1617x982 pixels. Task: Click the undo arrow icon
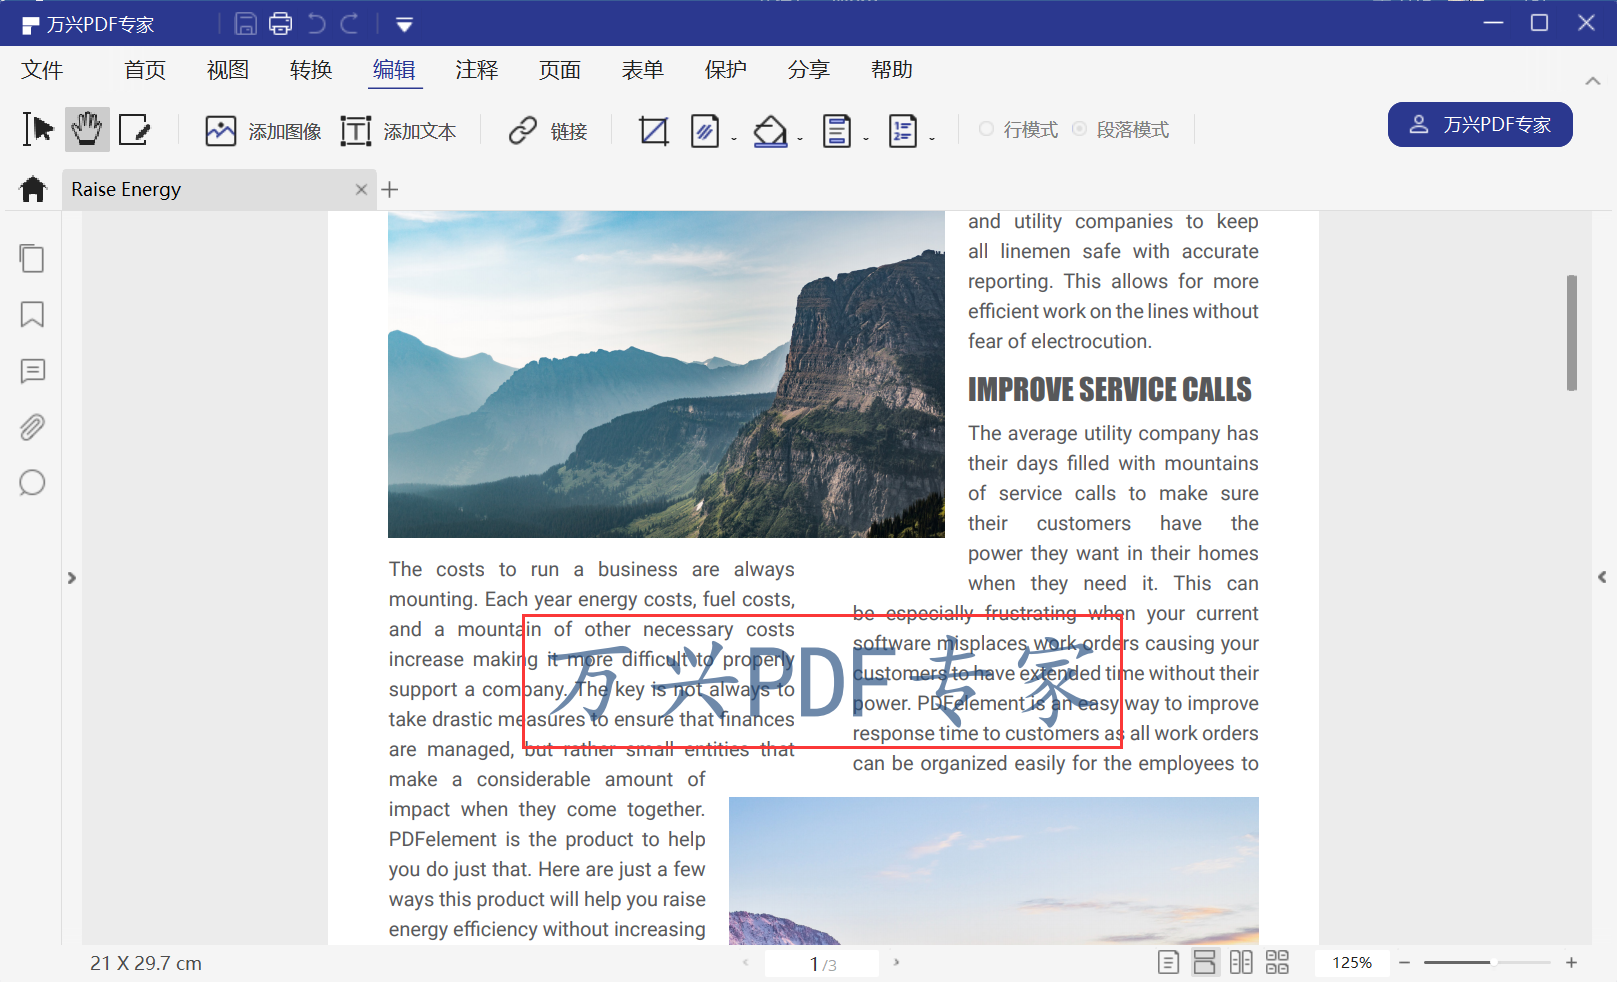(316, 23)
